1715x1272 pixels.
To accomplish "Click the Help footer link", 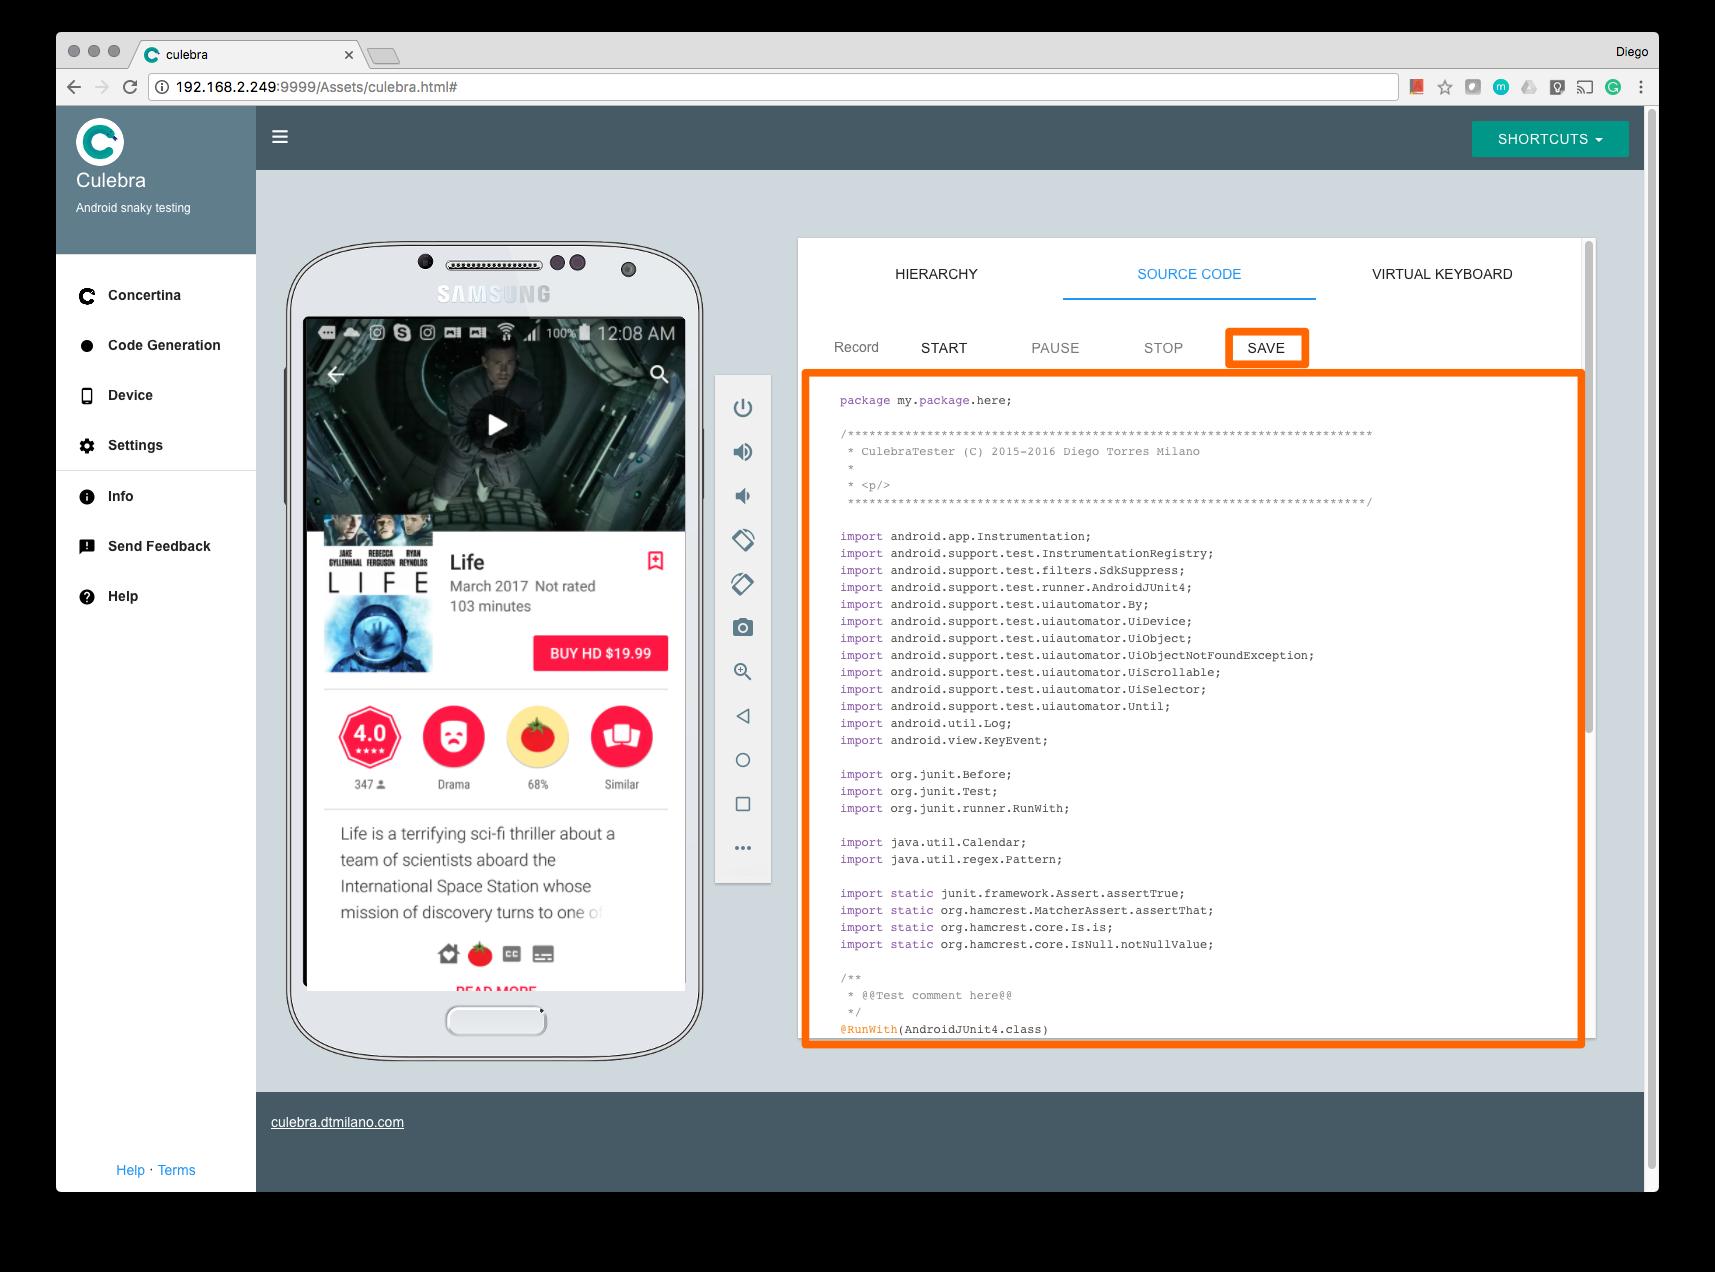I will coord(130,1170).
